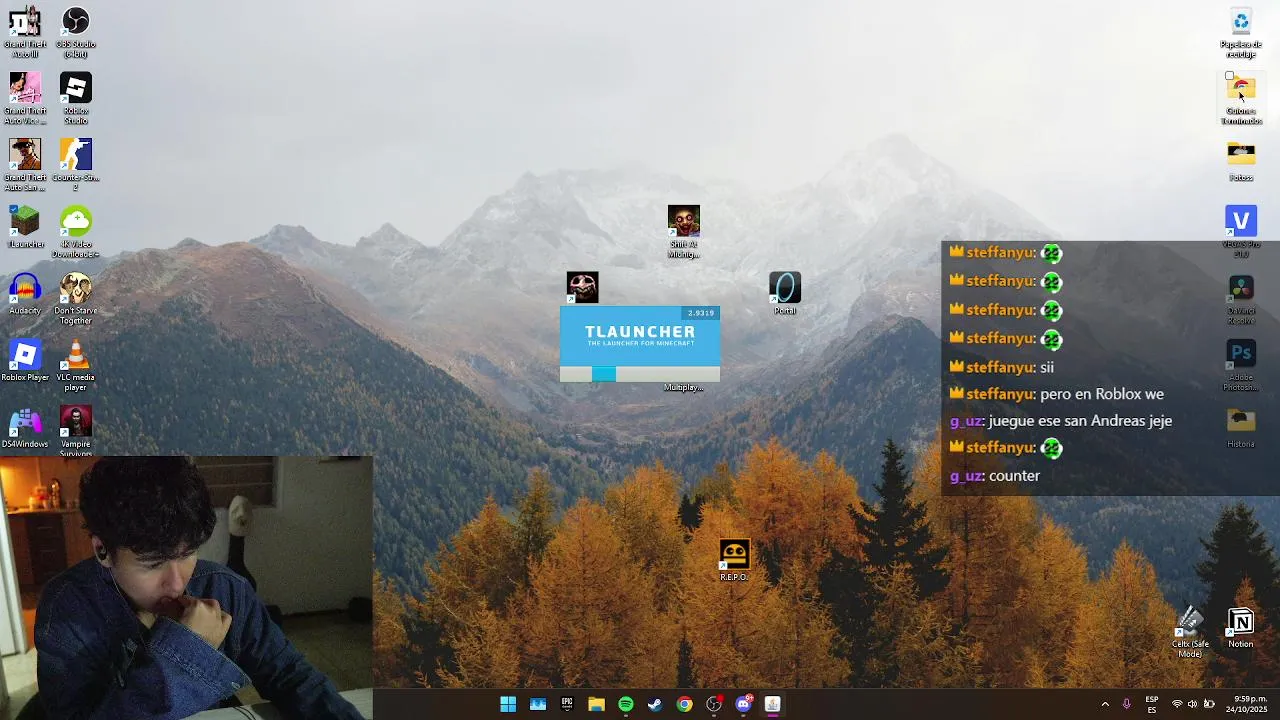Select Grand Theft Auto San Andreas shortcut
Screen dimensions: 1280x720
25,165
